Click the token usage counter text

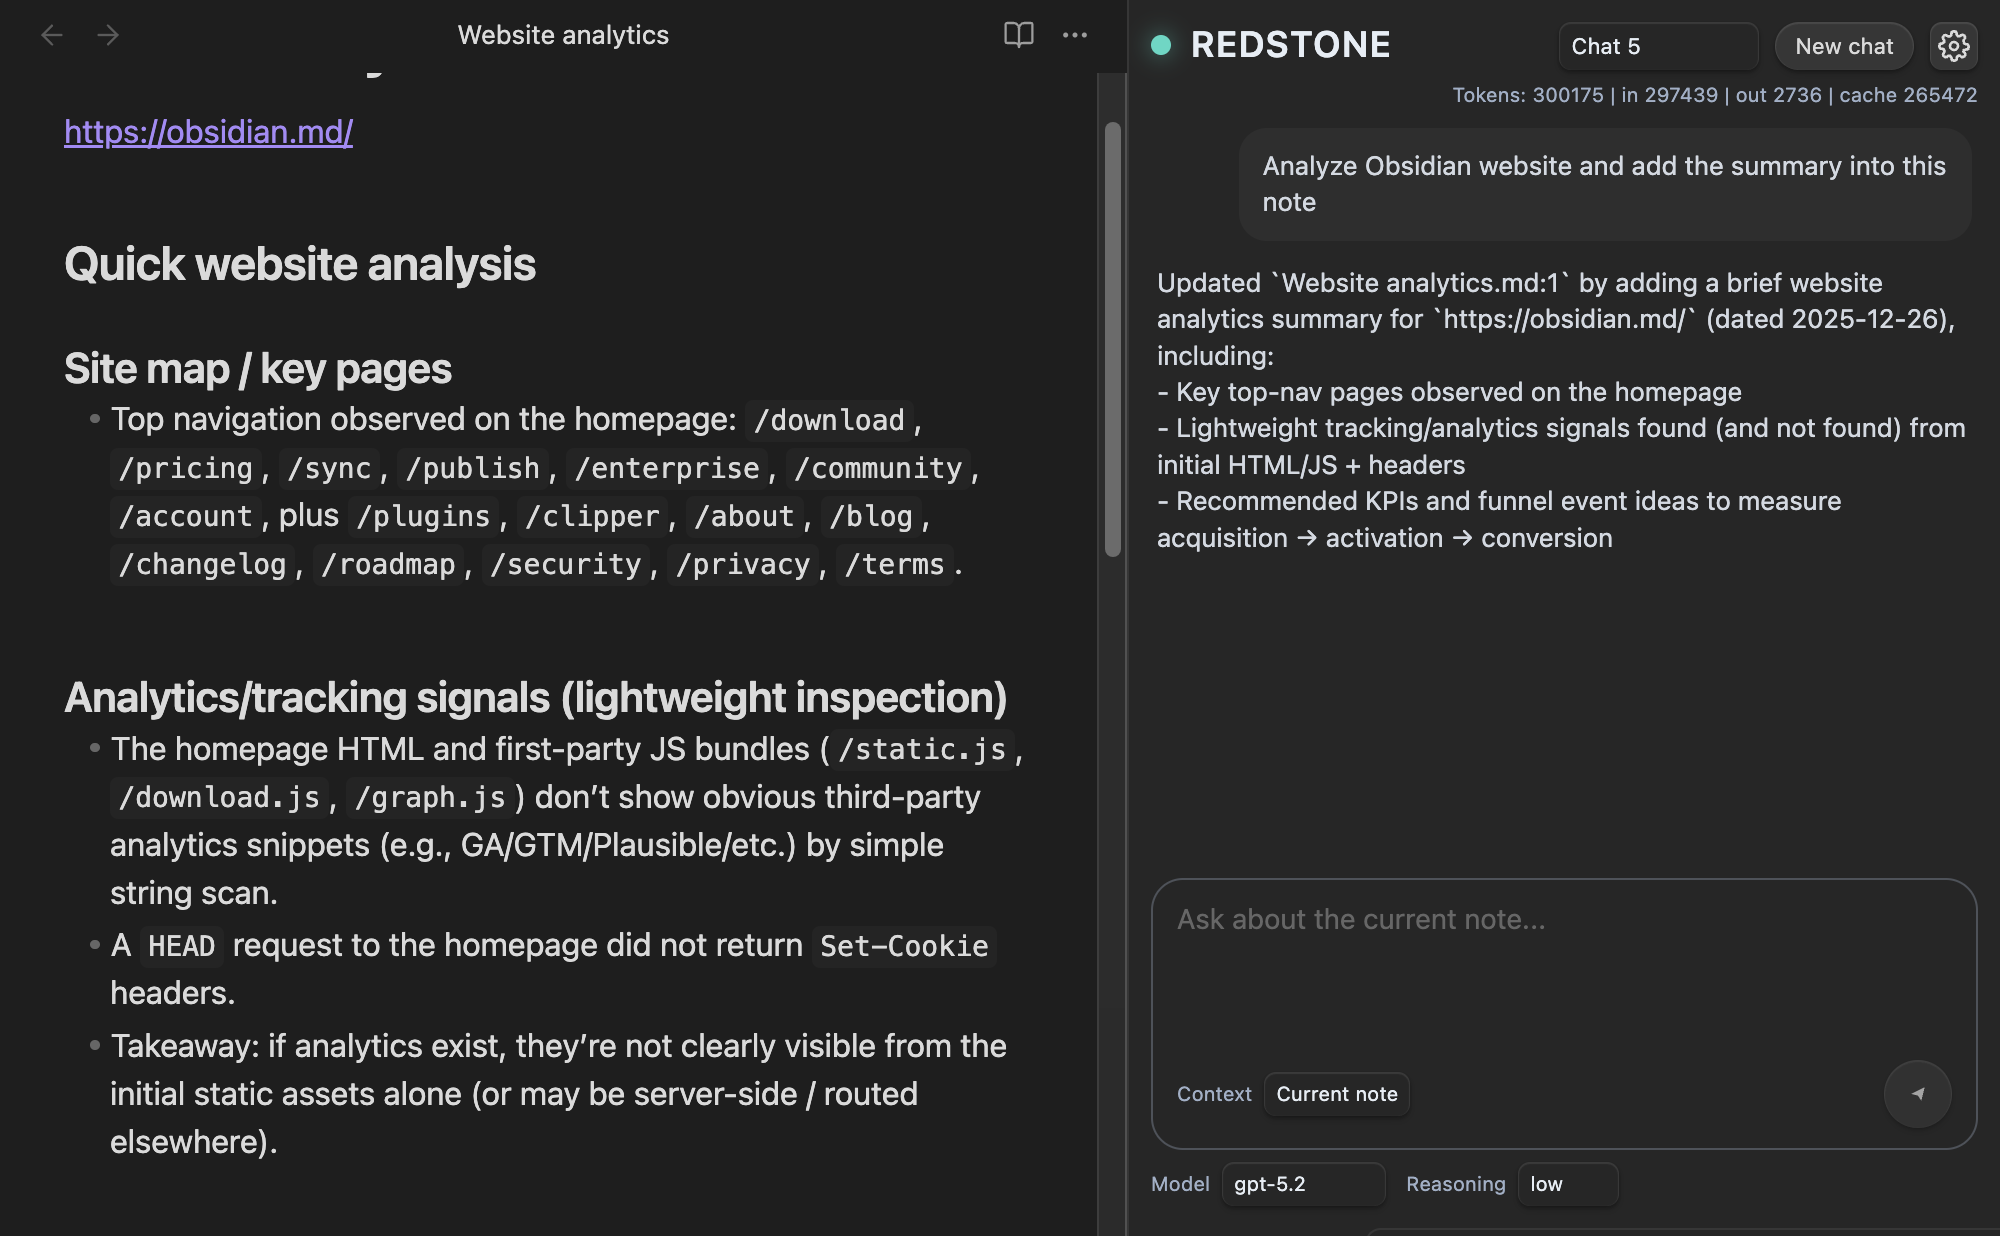(1714, 95)
